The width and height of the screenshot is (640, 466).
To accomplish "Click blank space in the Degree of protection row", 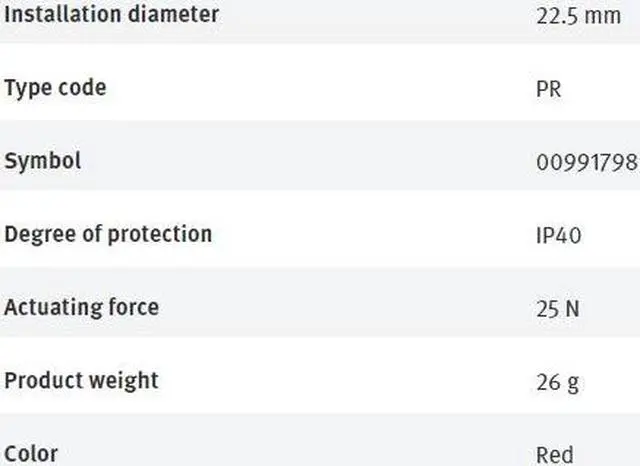I will pyautogui.click(x=370, y=235).
